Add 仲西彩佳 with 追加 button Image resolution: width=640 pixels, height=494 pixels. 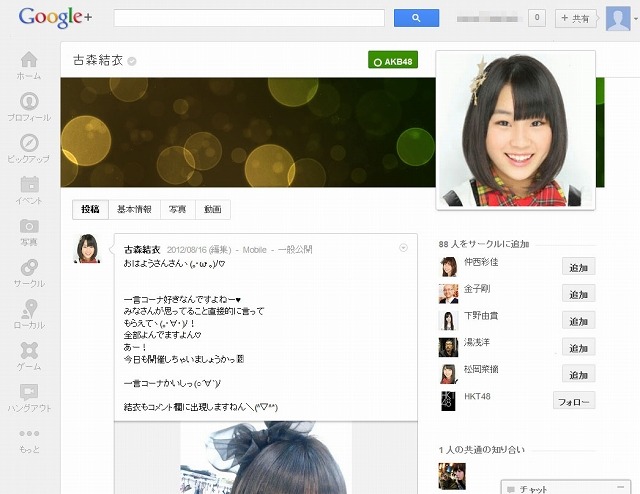578,267
